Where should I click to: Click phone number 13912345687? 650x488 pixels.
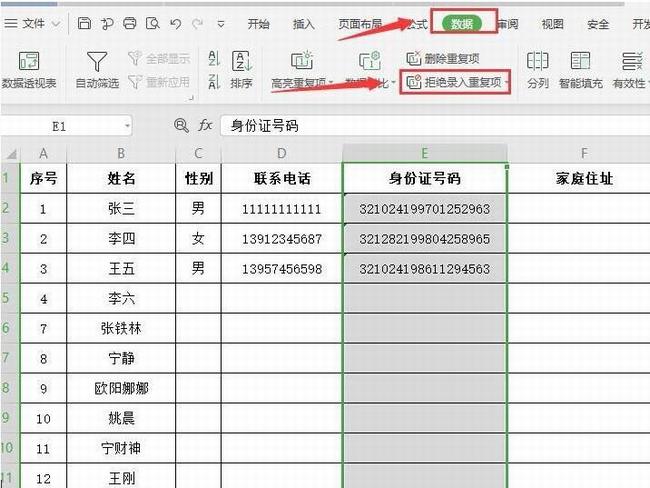point(282,239)
